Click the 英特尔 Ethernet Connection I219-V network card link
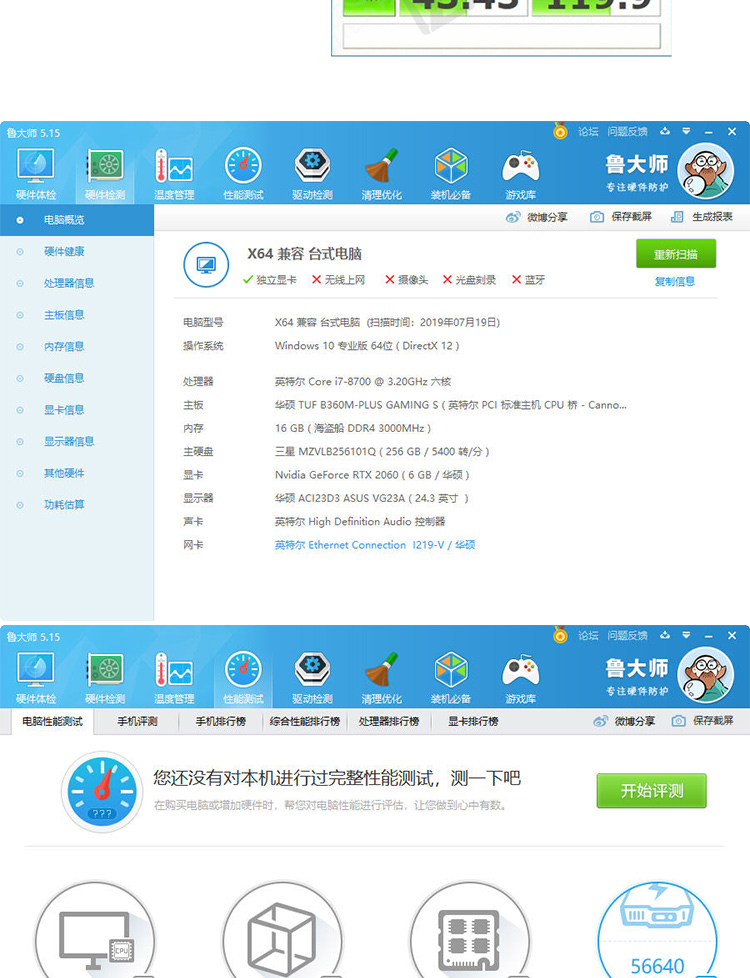The width and height of the screenshot is (750, 978). click(375, 545)
